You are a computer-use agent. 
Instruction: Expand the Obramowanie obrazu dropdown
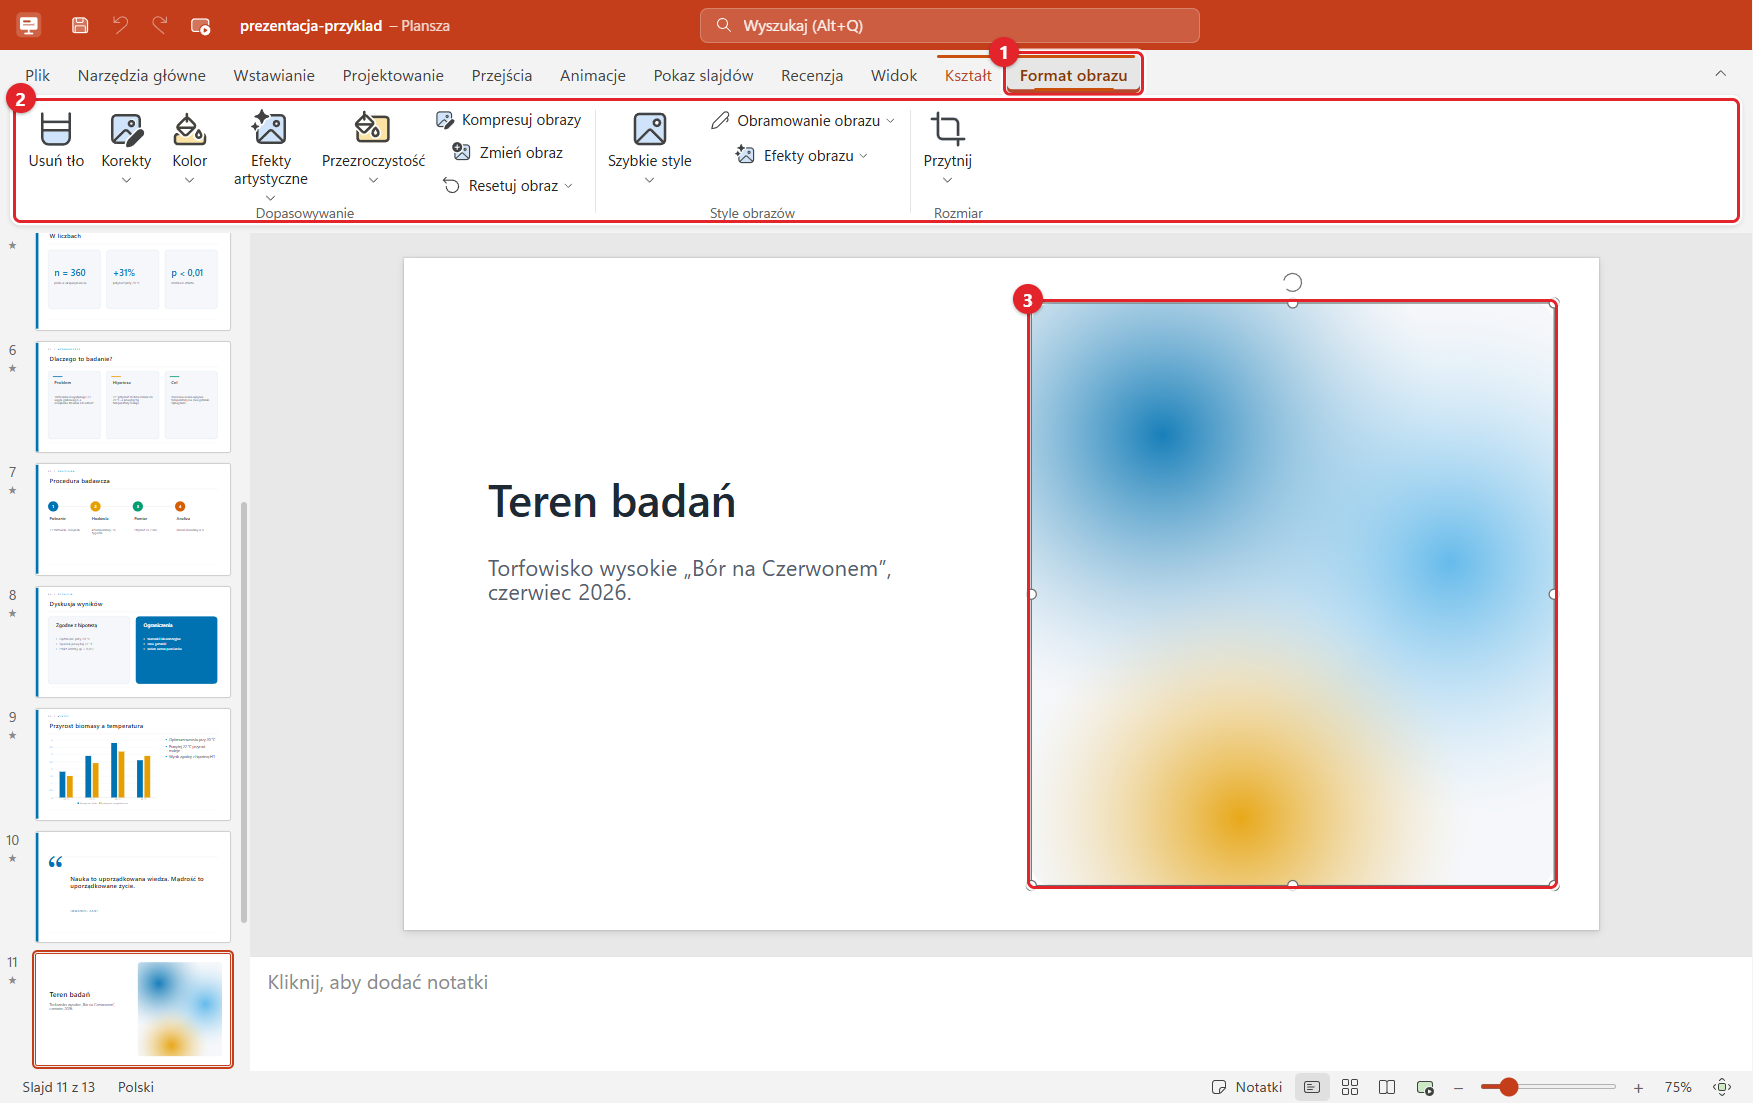pos(890,121)
